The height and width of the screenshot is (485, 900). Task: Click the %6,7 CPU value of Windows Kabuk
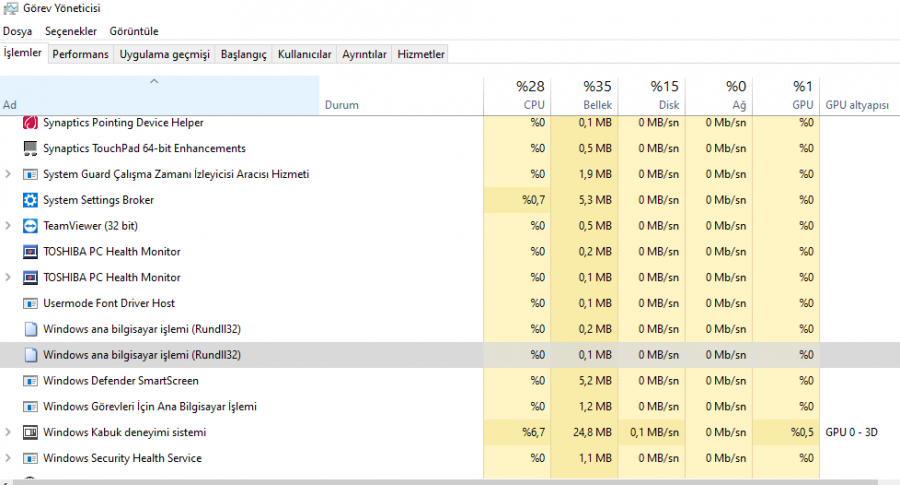533,432
